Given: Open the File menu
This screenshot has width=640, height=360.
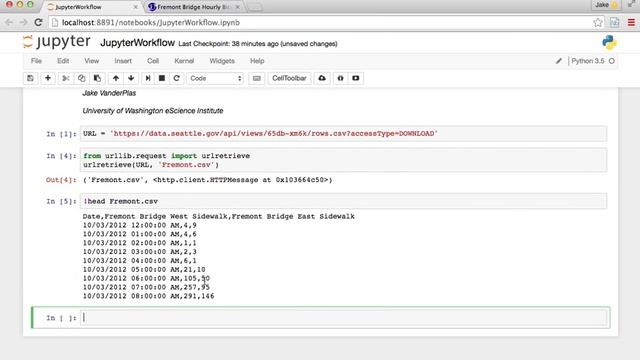Looking at the screenshot, I should pos(36,61).
